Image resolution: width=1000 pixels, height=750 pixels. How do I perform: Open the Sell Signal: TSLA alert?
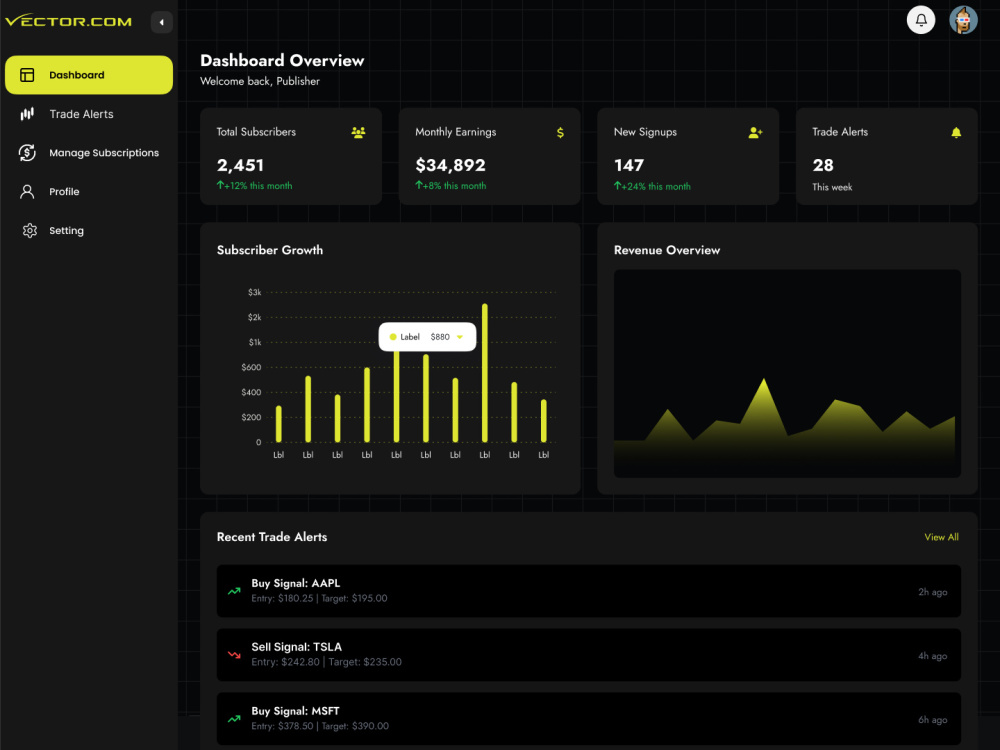pos(589,655)
